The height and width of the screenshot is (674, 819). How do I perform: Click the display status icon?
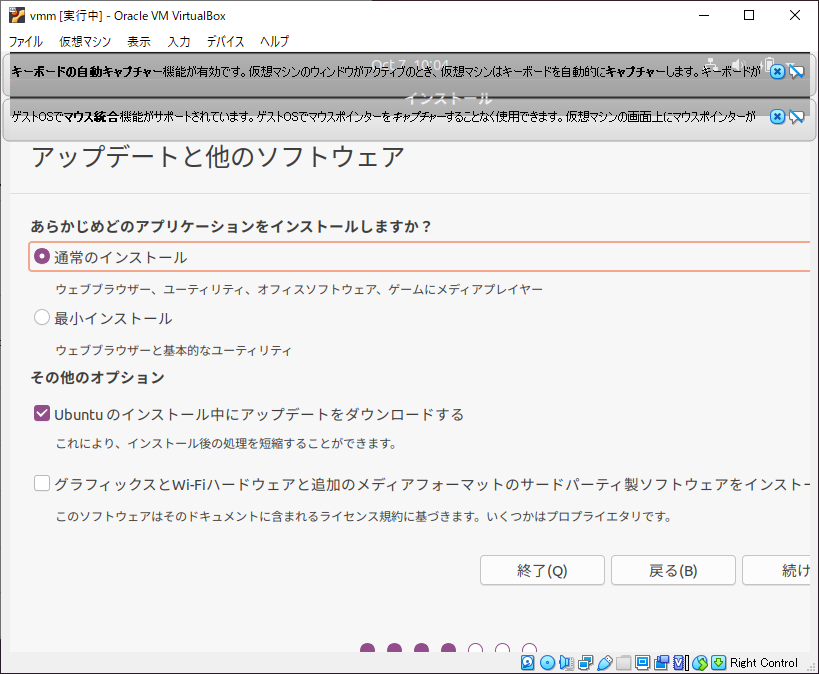(642, 663)
